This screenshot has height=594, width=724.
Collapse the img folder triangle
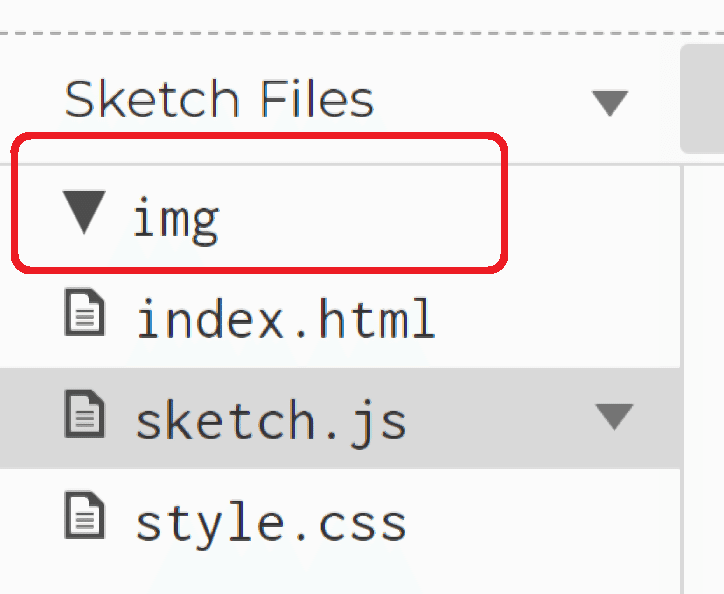[x=84, y=213]
